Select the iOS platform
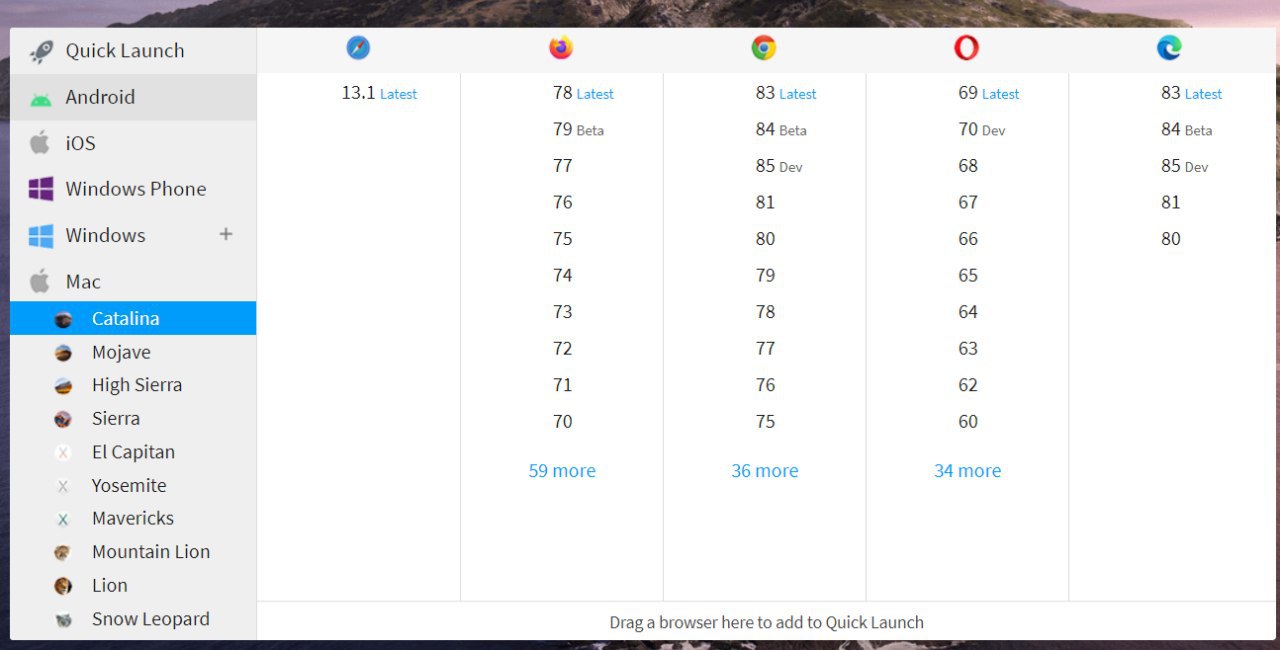 [133, 143]
